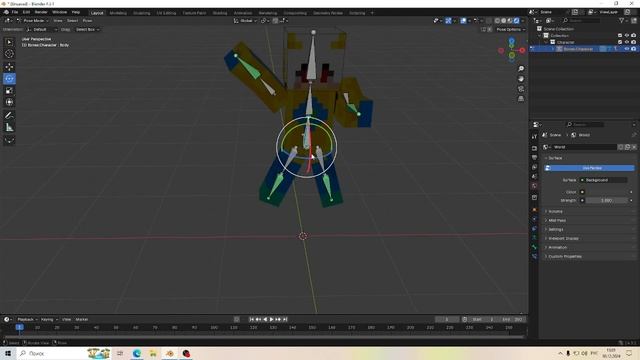Open the Render properties tab icon
The width and height of the screenshot is (640, 360).
[534, 148]
